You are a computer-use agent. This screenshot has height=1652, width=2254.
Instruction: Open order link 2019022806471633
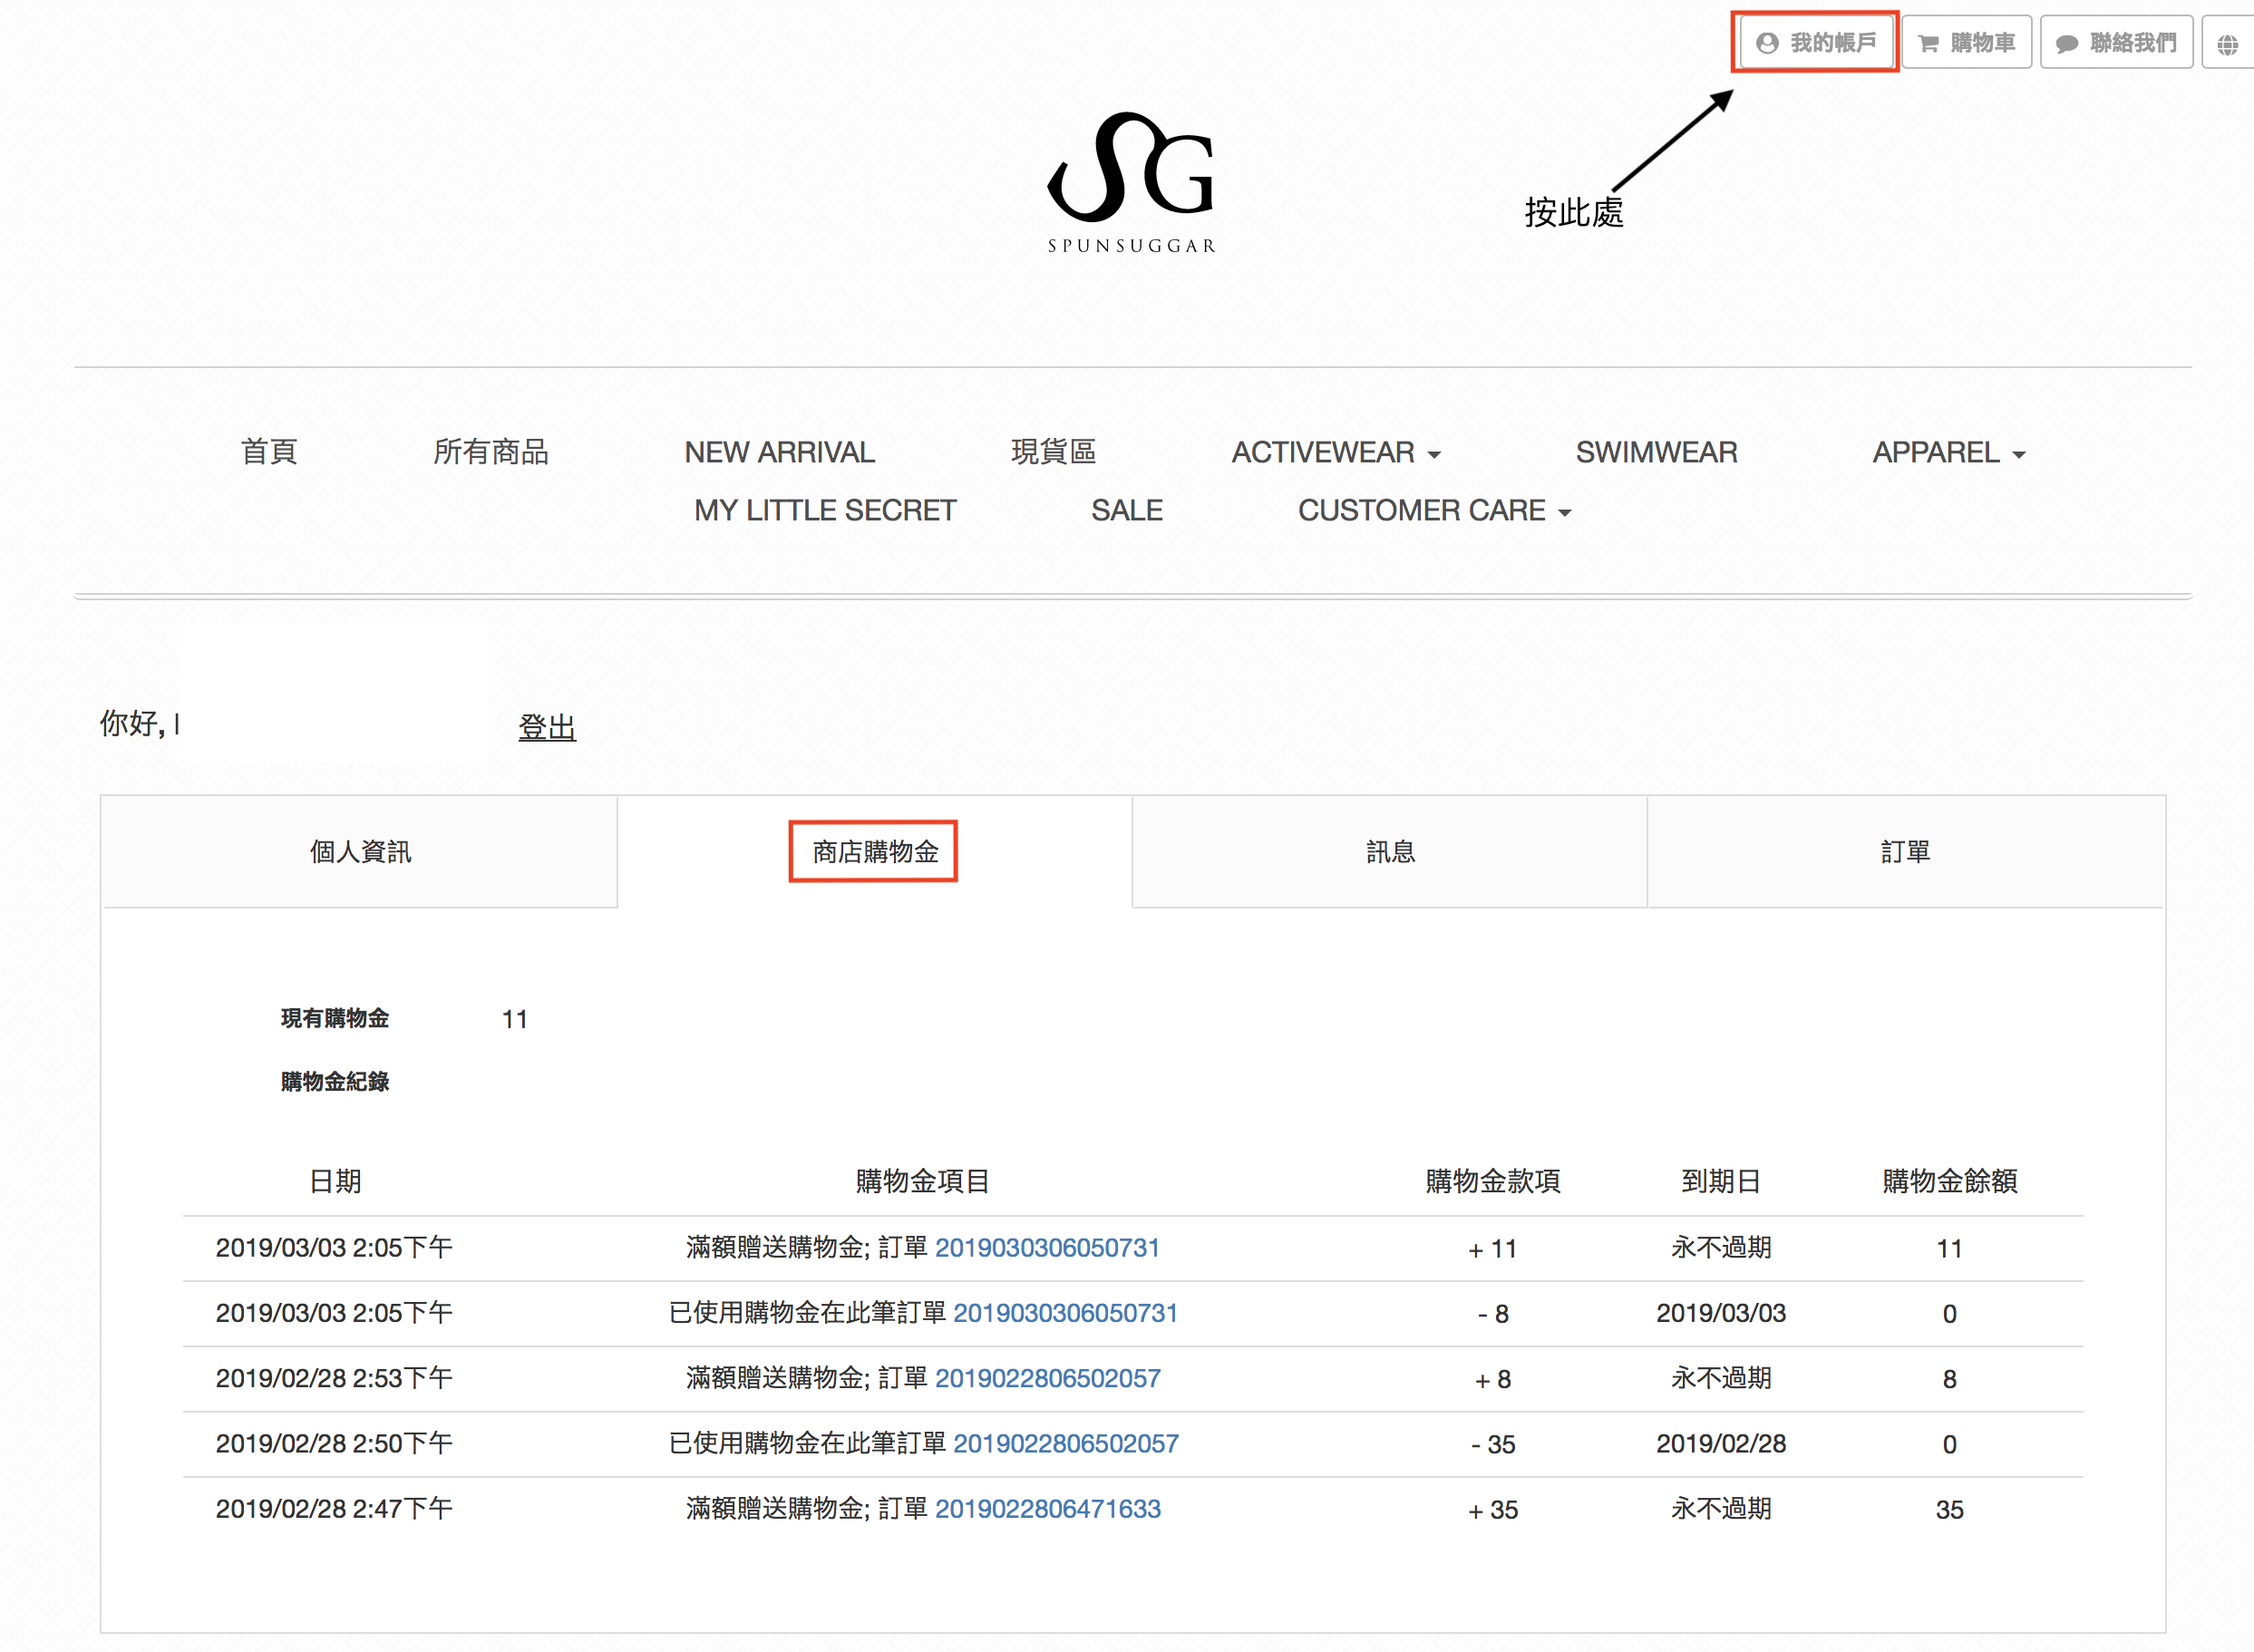(1047, 1509)
